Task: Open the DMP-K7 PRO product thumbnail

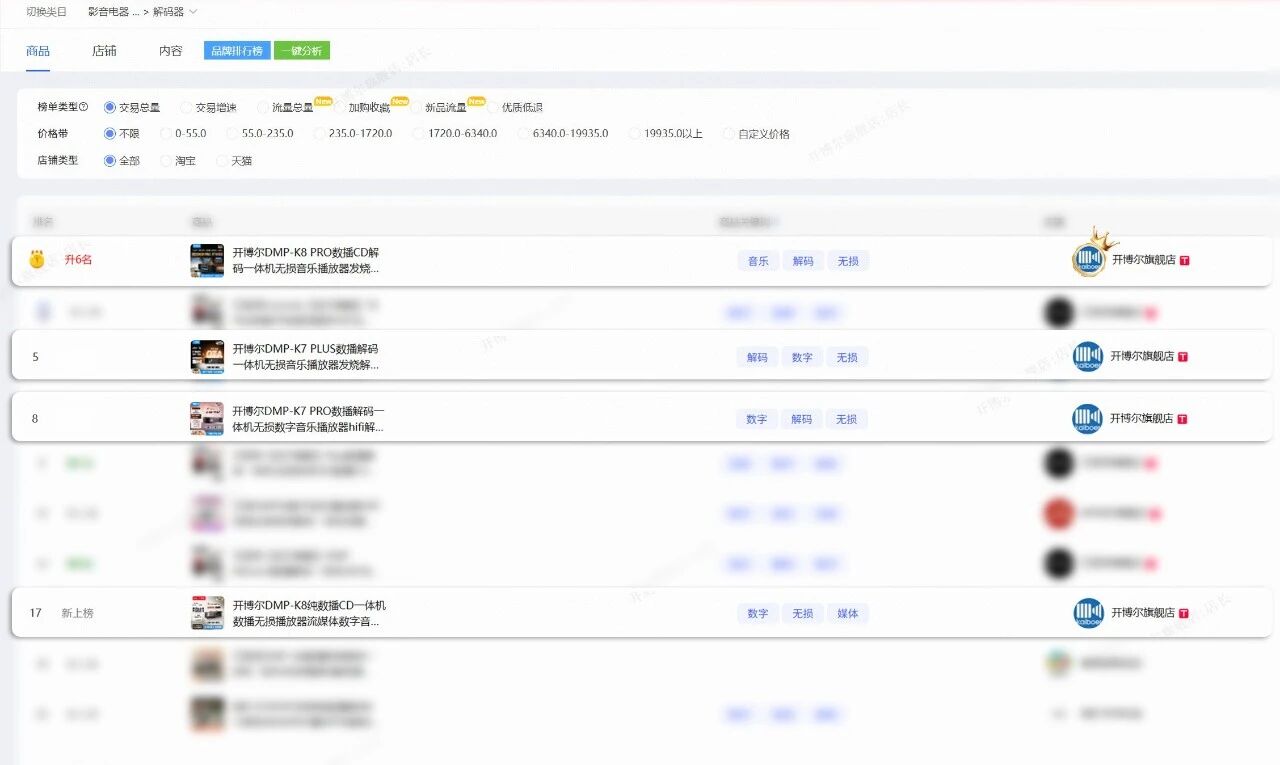Action: pyautogui.click(x=207, y=418)
